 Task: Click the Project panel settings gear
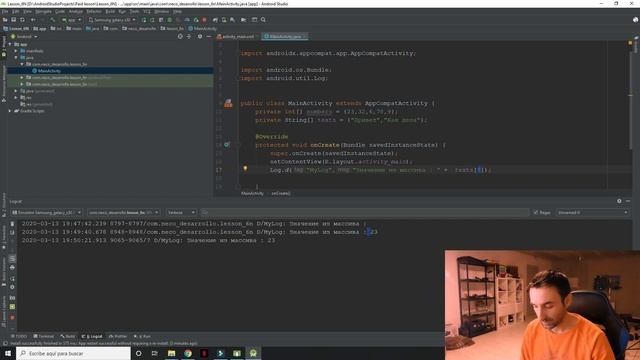pos(200,36)
